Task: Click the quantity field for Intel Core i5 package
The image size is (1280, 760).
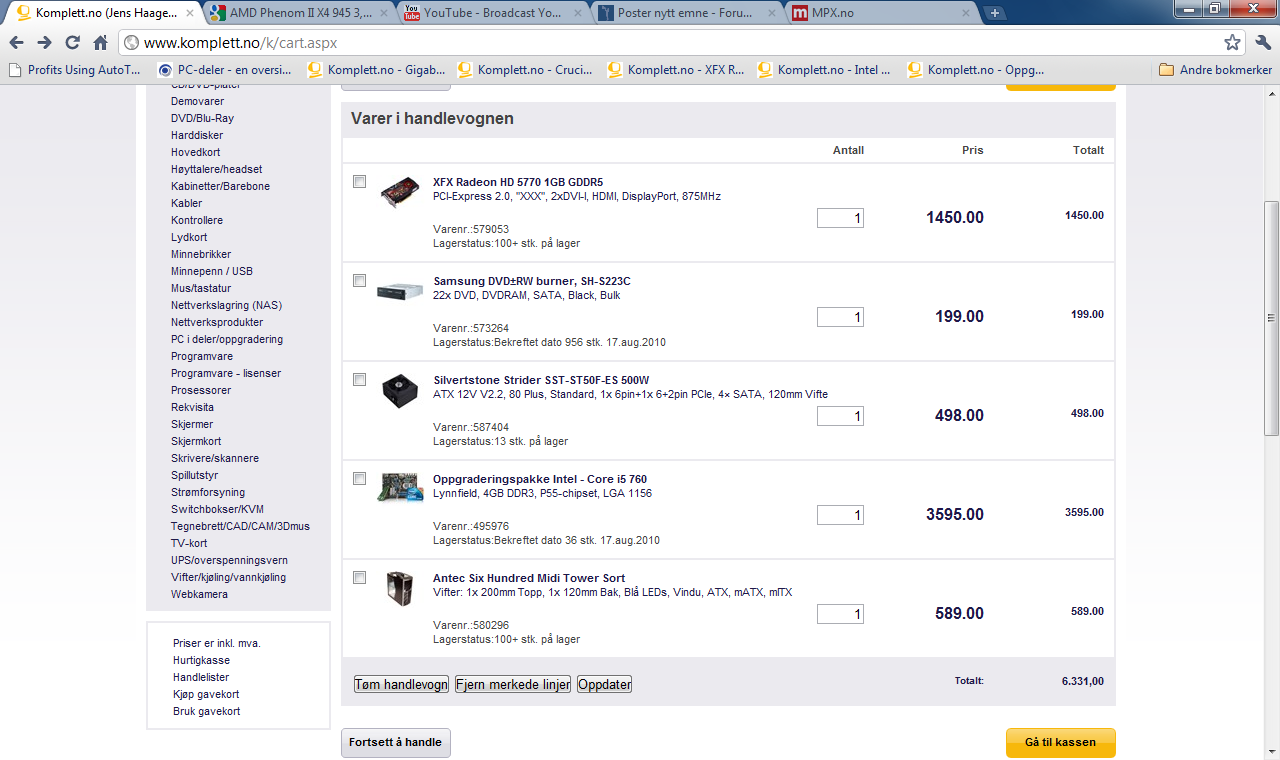Action: [x=840, y=515]
